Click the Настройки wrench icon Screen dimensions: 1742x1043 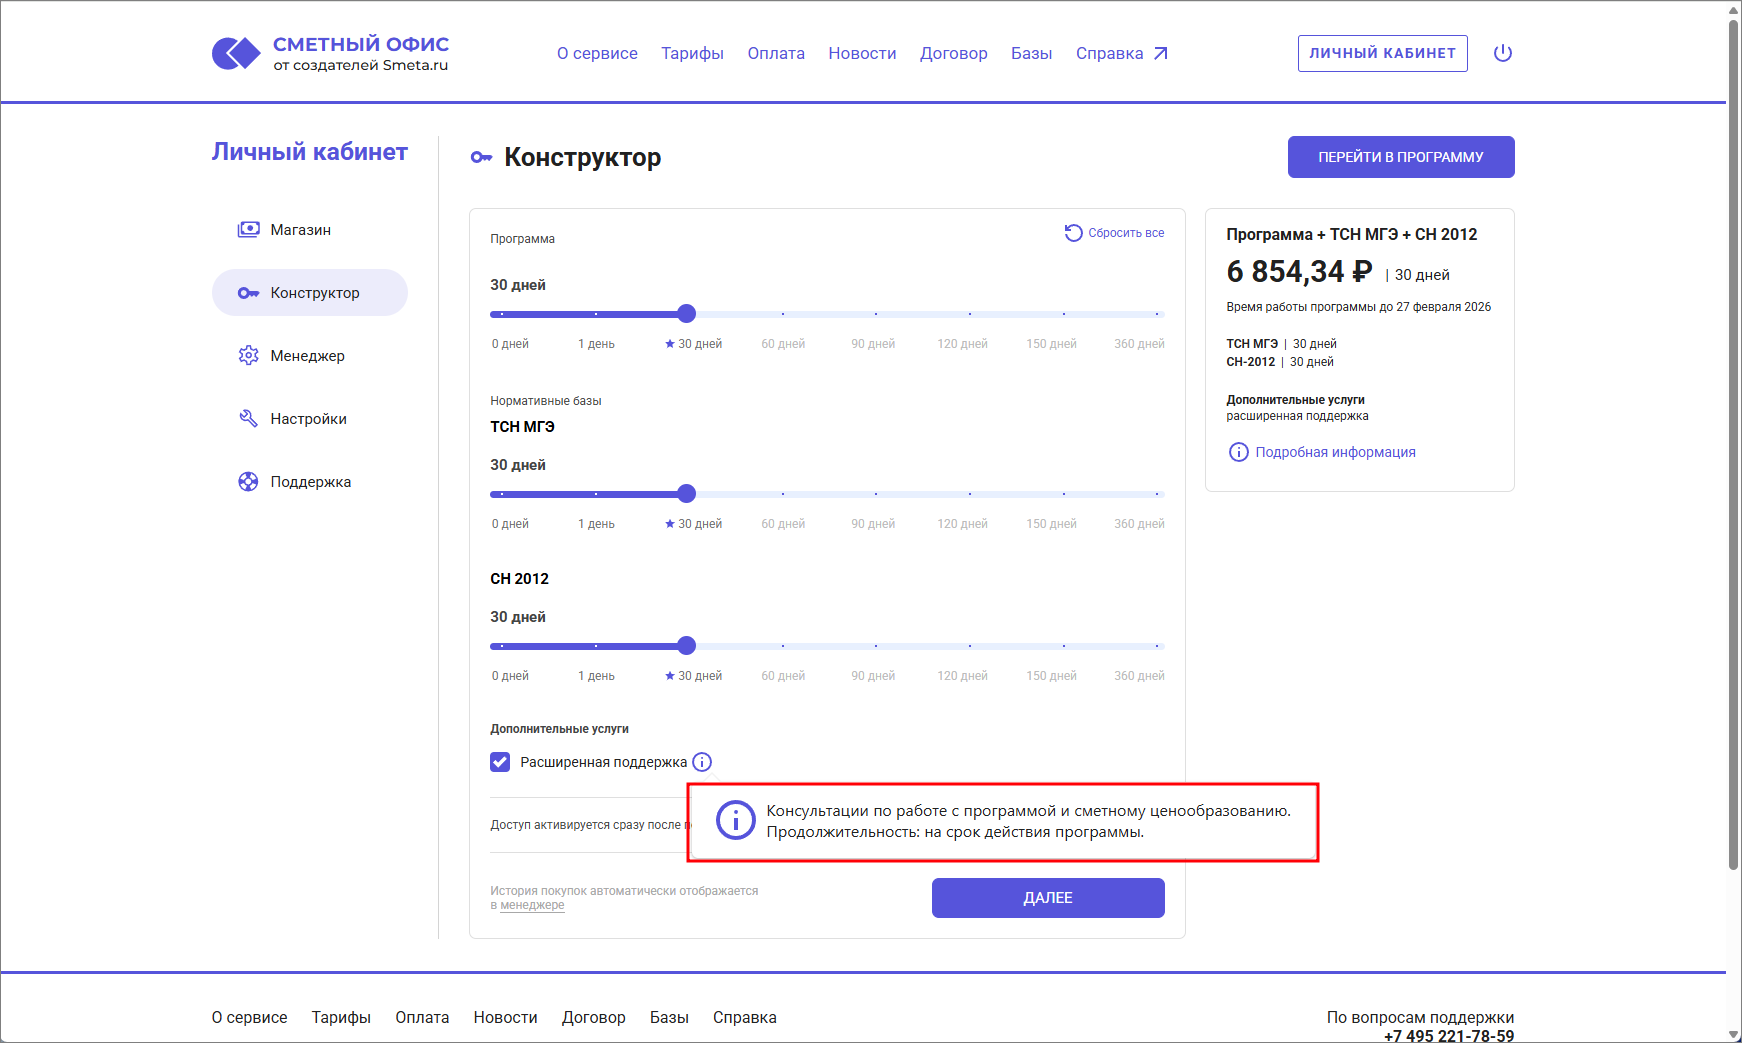coord(248,419)
